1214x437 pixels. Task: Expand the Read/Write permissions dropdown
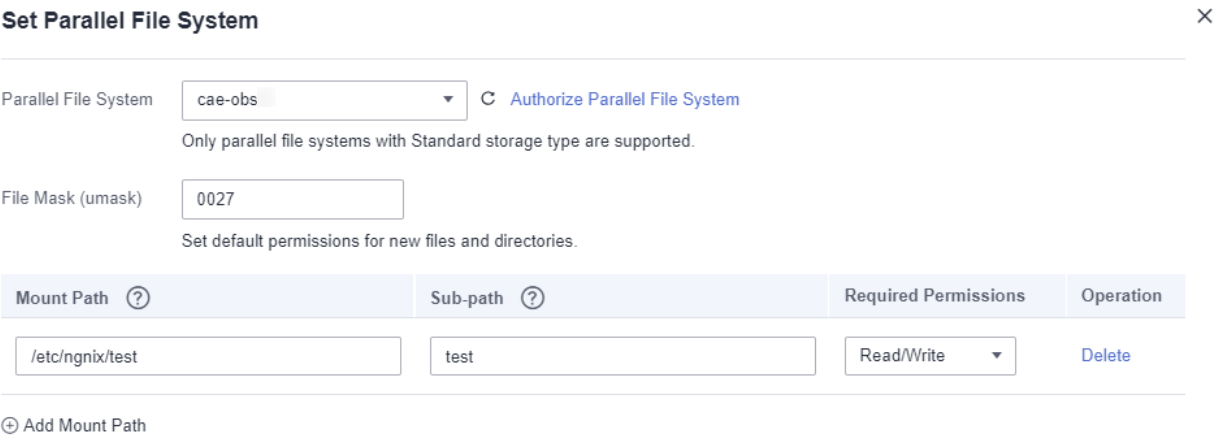pyautogui.click(x=929, y=354)
